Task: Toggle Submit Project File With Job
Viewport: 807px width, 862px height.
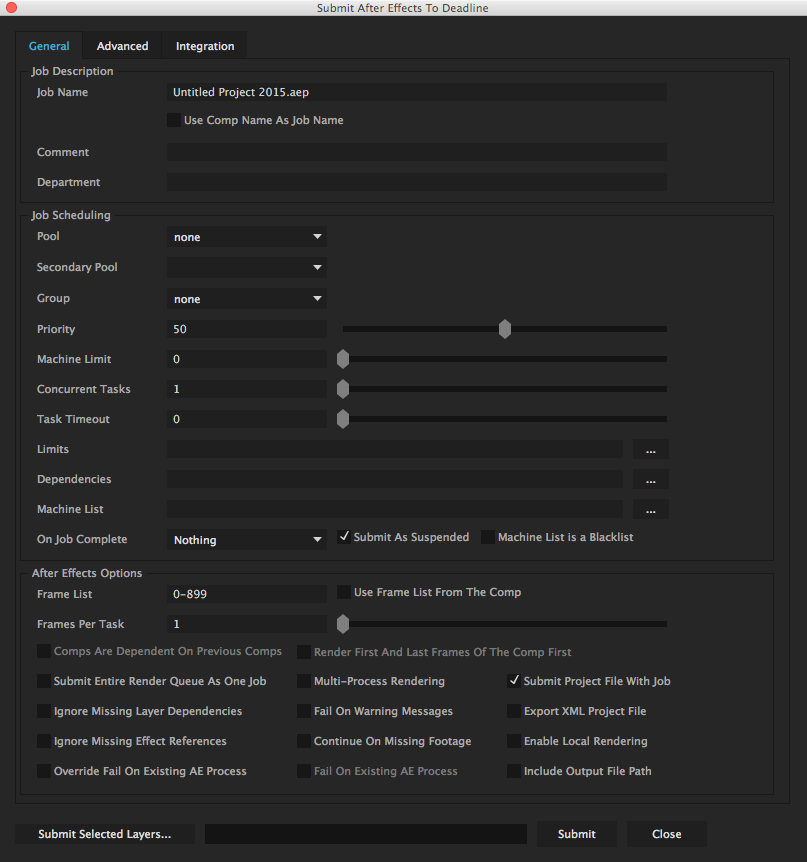Action: pos(514,681)
